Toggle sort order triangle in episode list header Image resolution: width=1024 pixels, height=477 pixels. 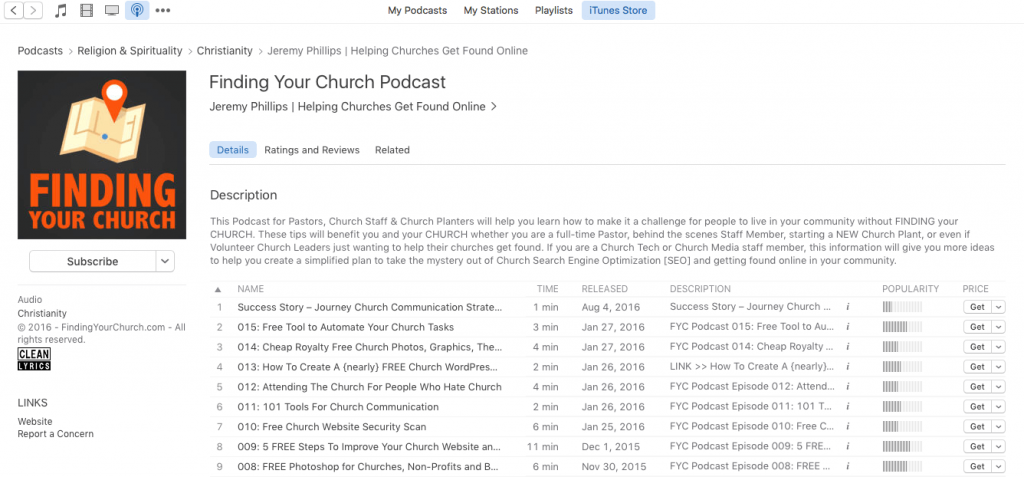point(218,289)
